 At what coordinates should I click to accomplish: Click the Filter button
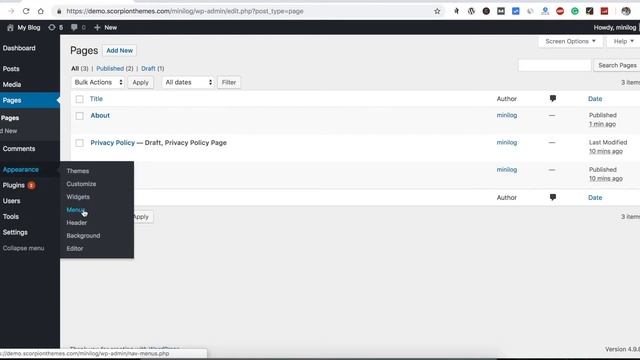229,82
